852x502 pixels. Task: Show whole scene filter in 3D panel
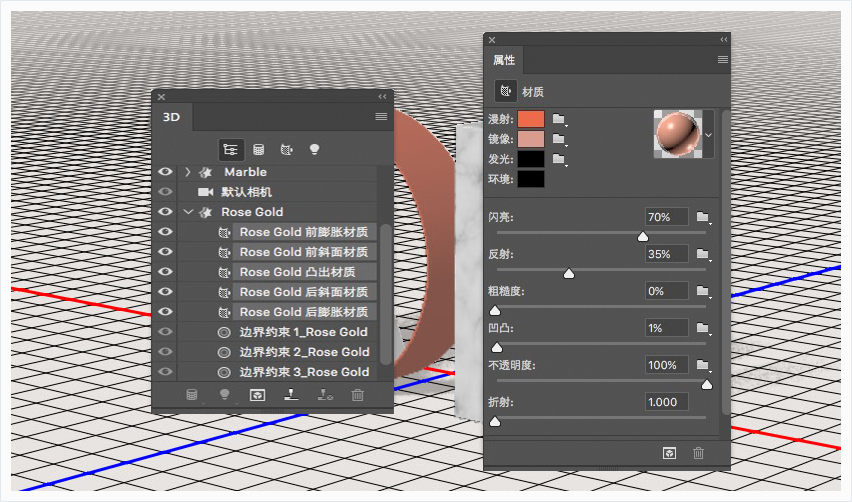[231, 149]
